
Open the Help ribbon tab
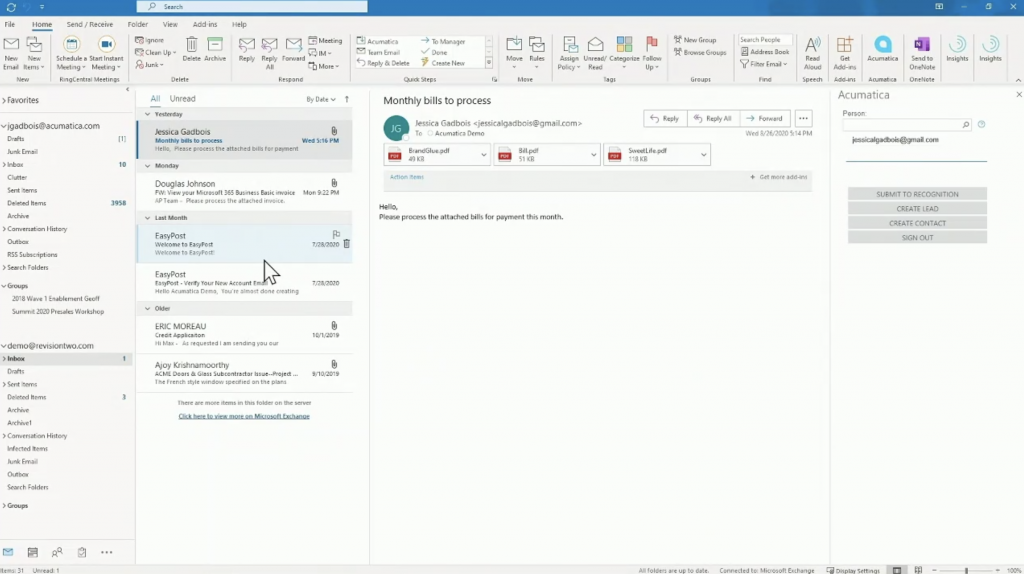[x=239, y=24]
